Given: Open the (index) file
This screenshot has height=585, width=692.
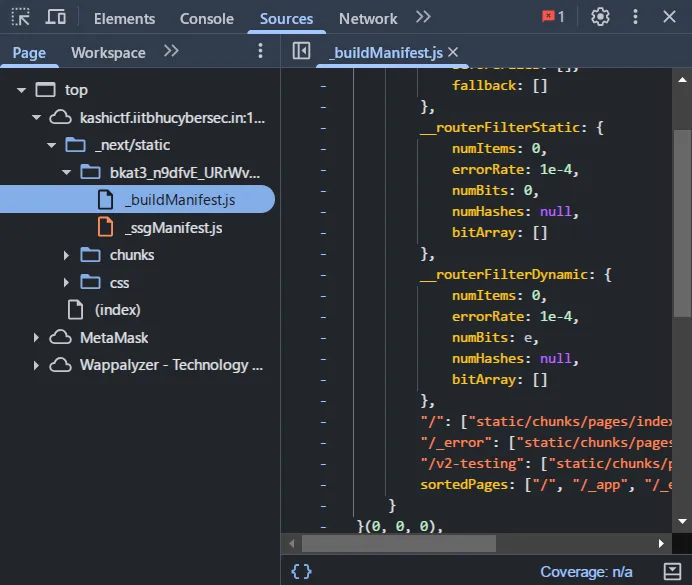Looking at the screenshot, I should point(117,310).
